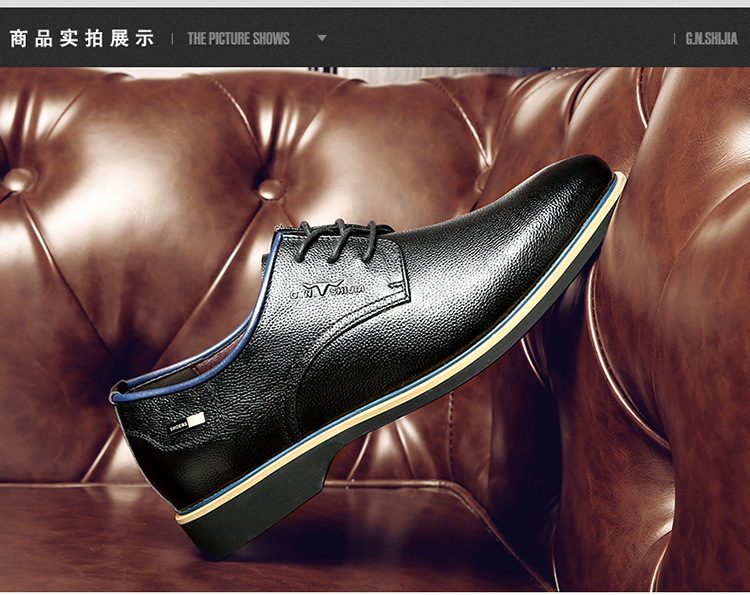Click 'THE PICTURE SHOWS' header text
750x595 pixels.
tap(238, 39)
